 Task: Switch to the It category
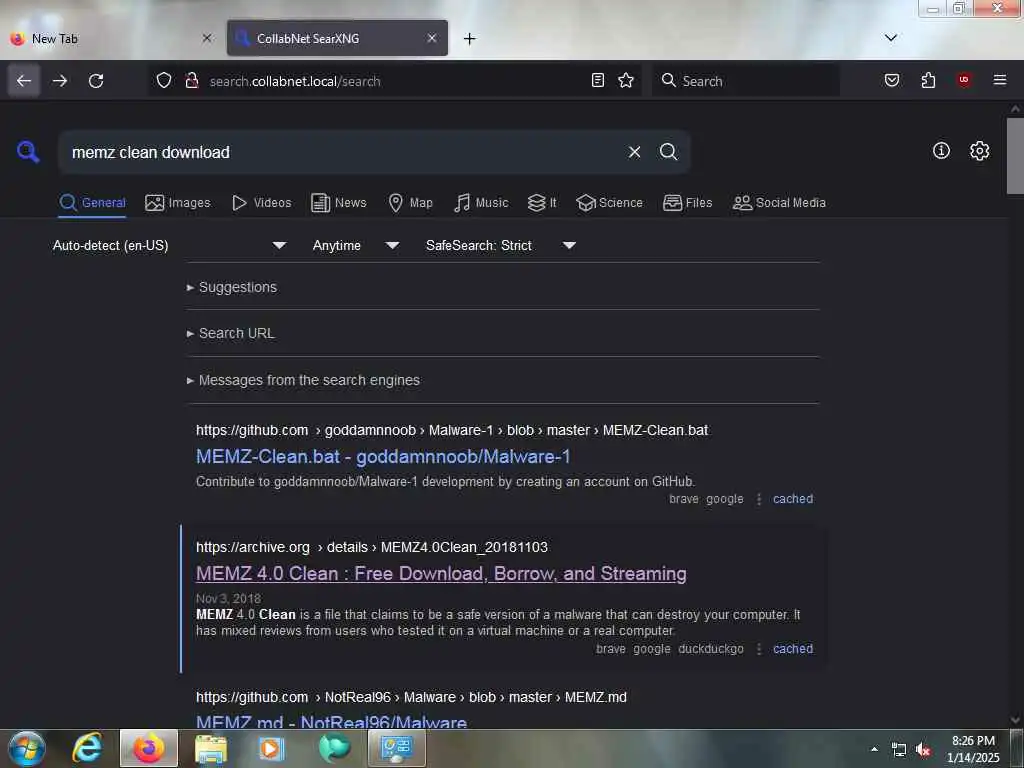click(x=542, y=203)
